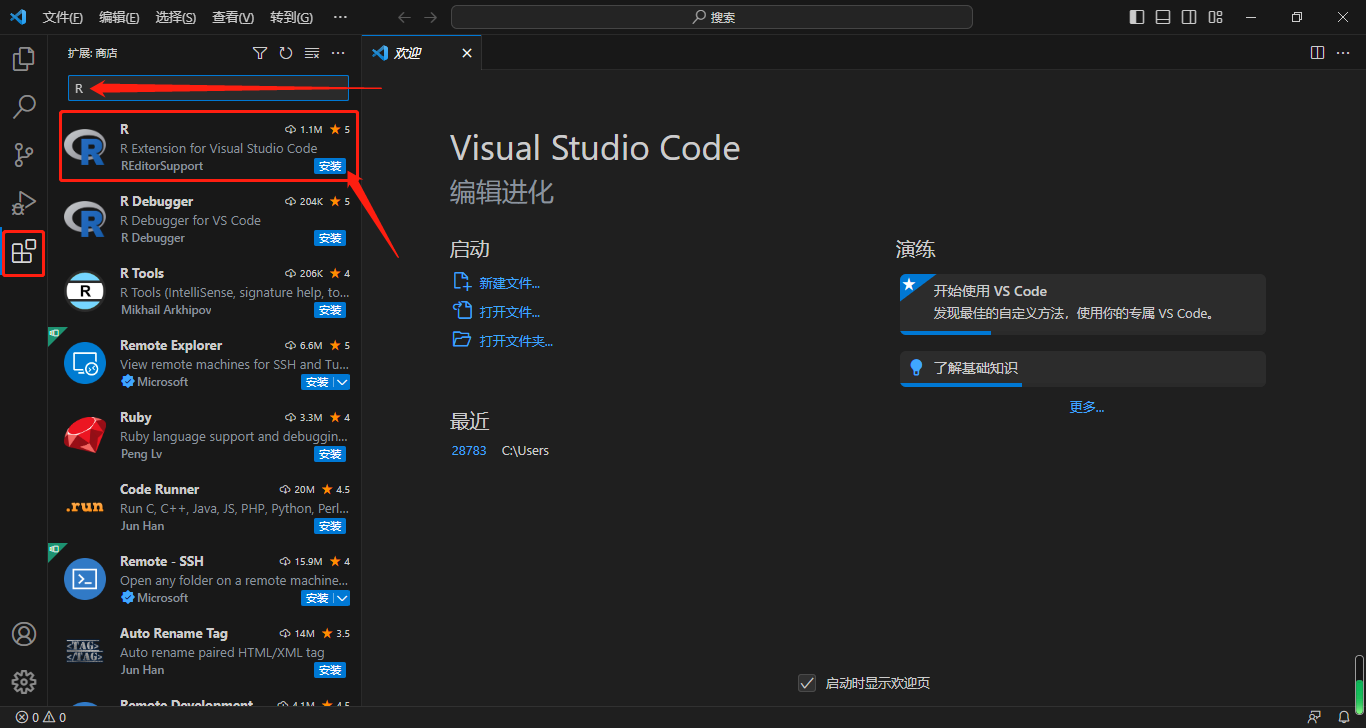Go back with navigation arrow

coord(404,17)
